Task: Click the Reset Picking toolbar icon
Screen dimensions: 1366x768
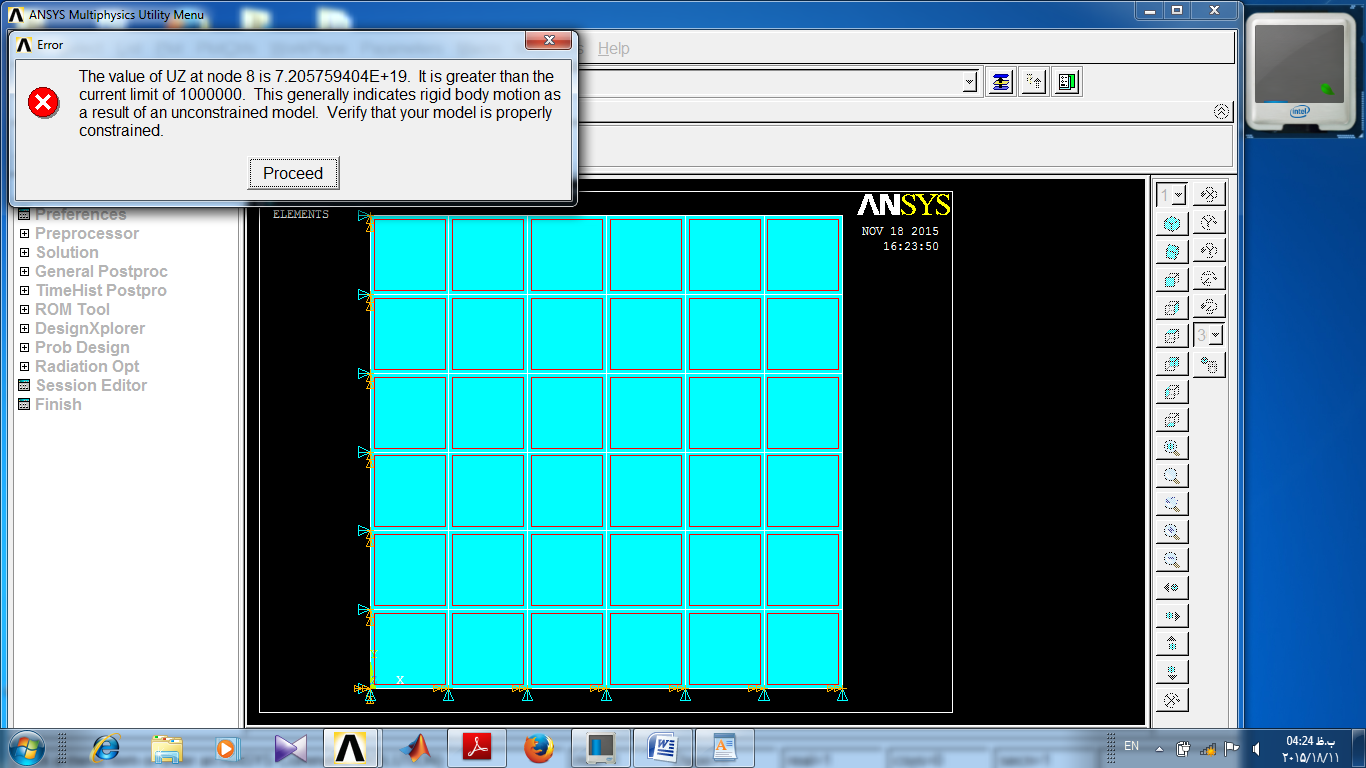Action: pyautogui.click(x=1034, y=83)
